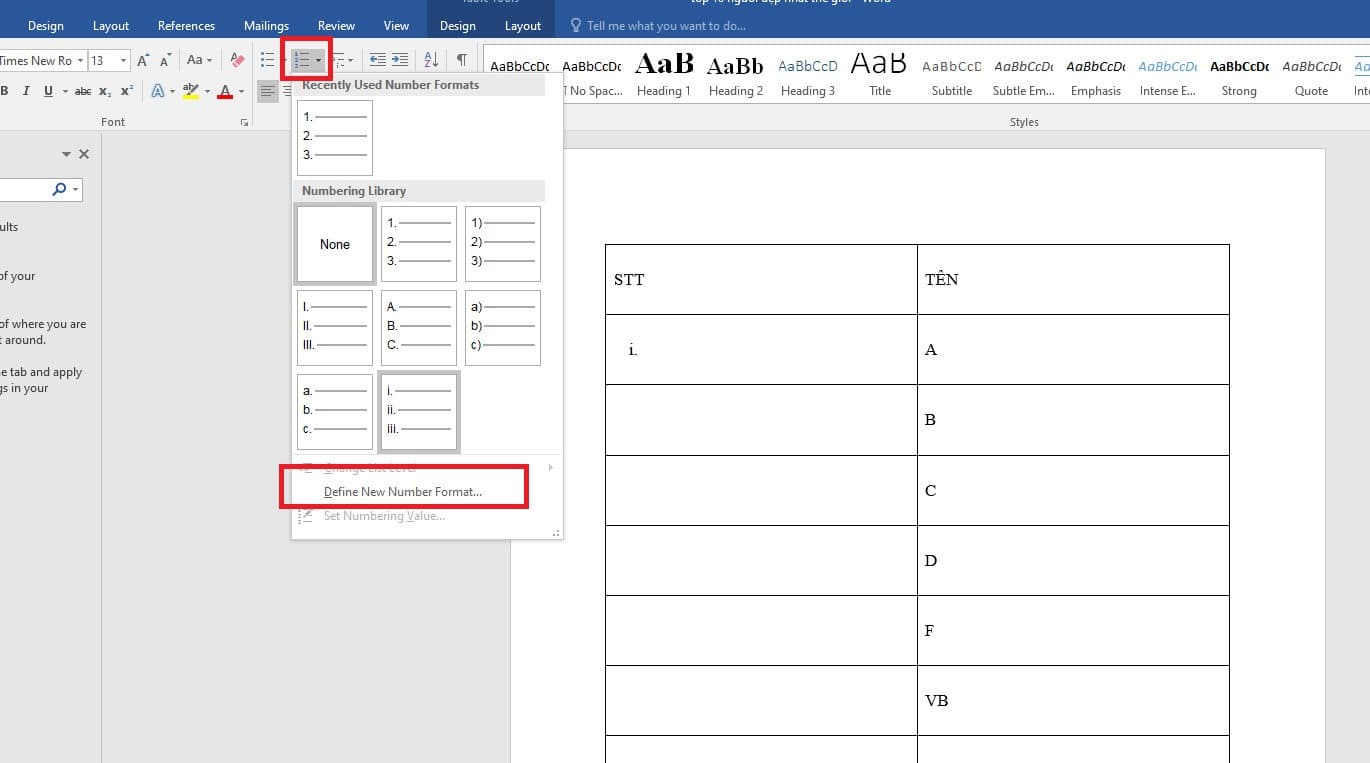Toggle Subscript formatting
This screenshot has height=763, width=1370.
click(105, 91)
